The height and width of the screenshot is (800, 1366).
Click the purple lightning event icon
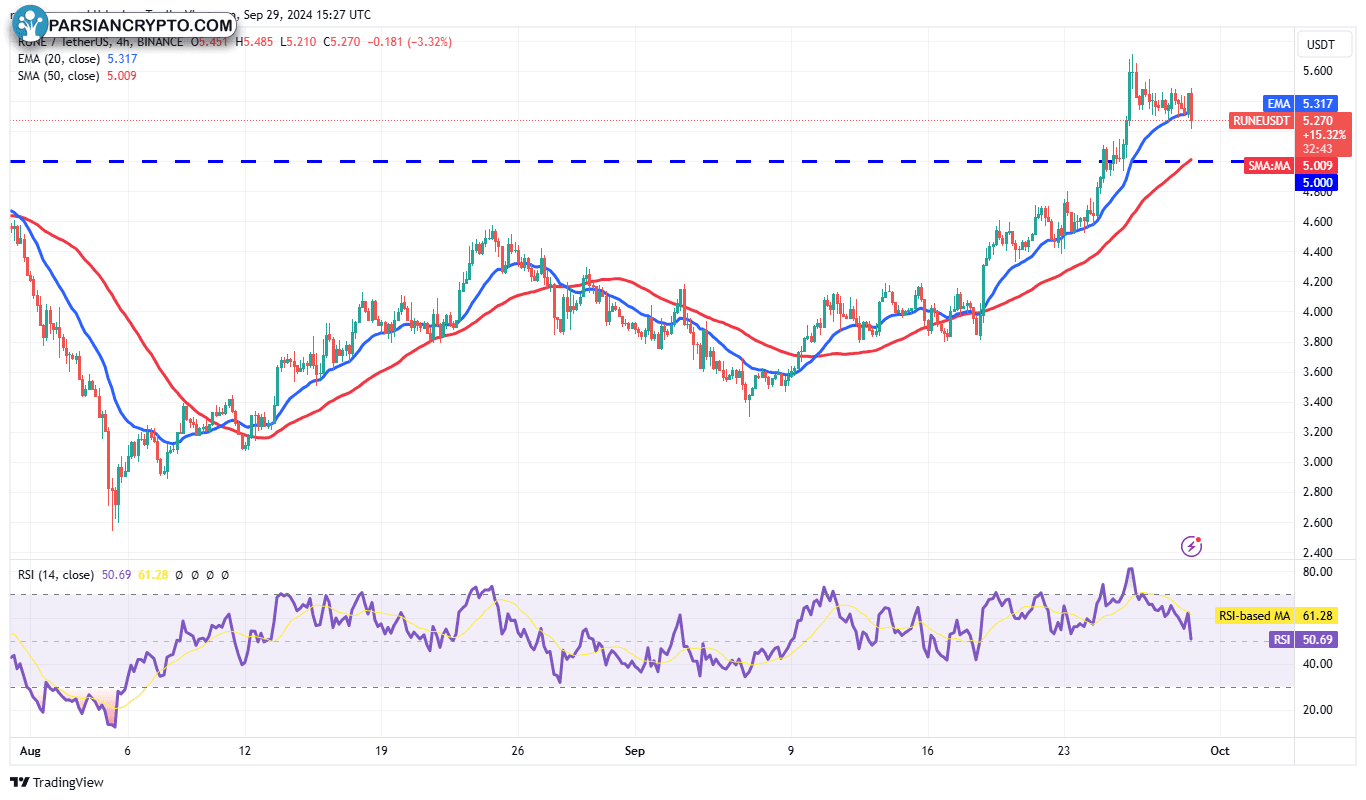coord(1191,546)
